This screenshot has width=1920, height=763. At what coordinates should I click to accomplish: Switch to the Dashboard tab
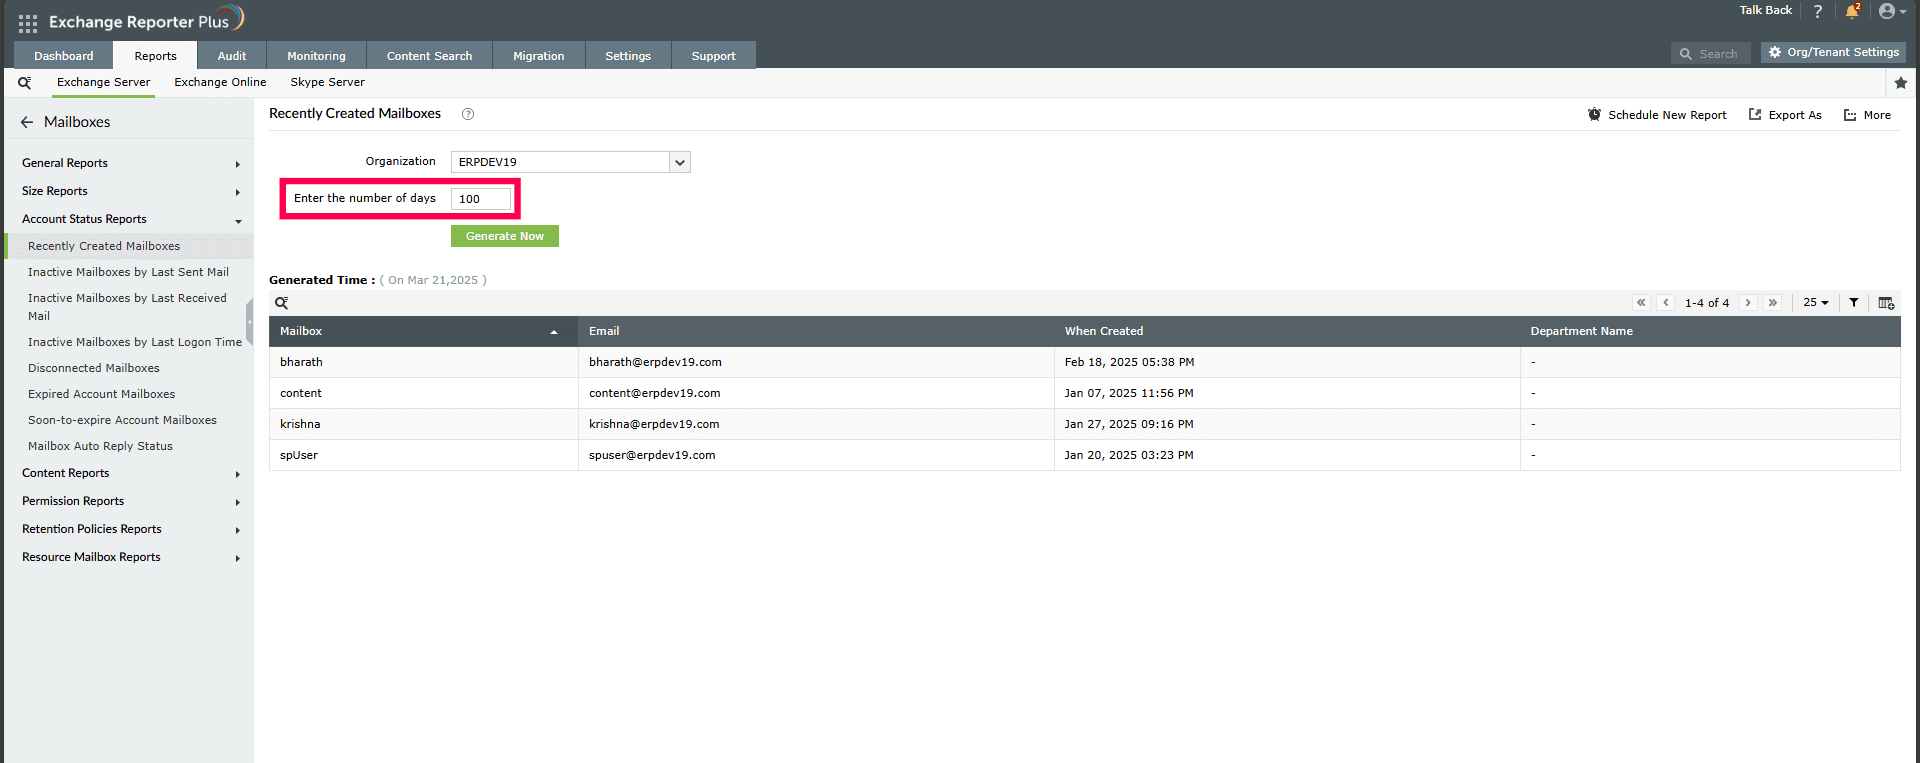[64, 56]
